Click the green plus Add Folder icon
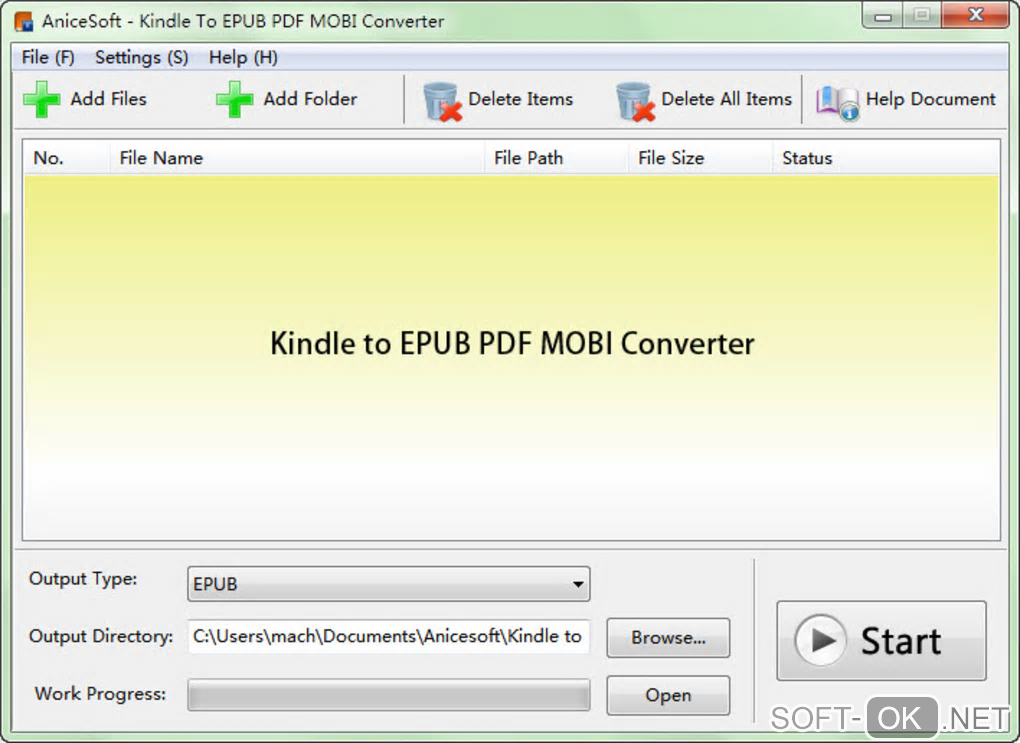This screenshot has height=743, width=1020. click(234, 100)
